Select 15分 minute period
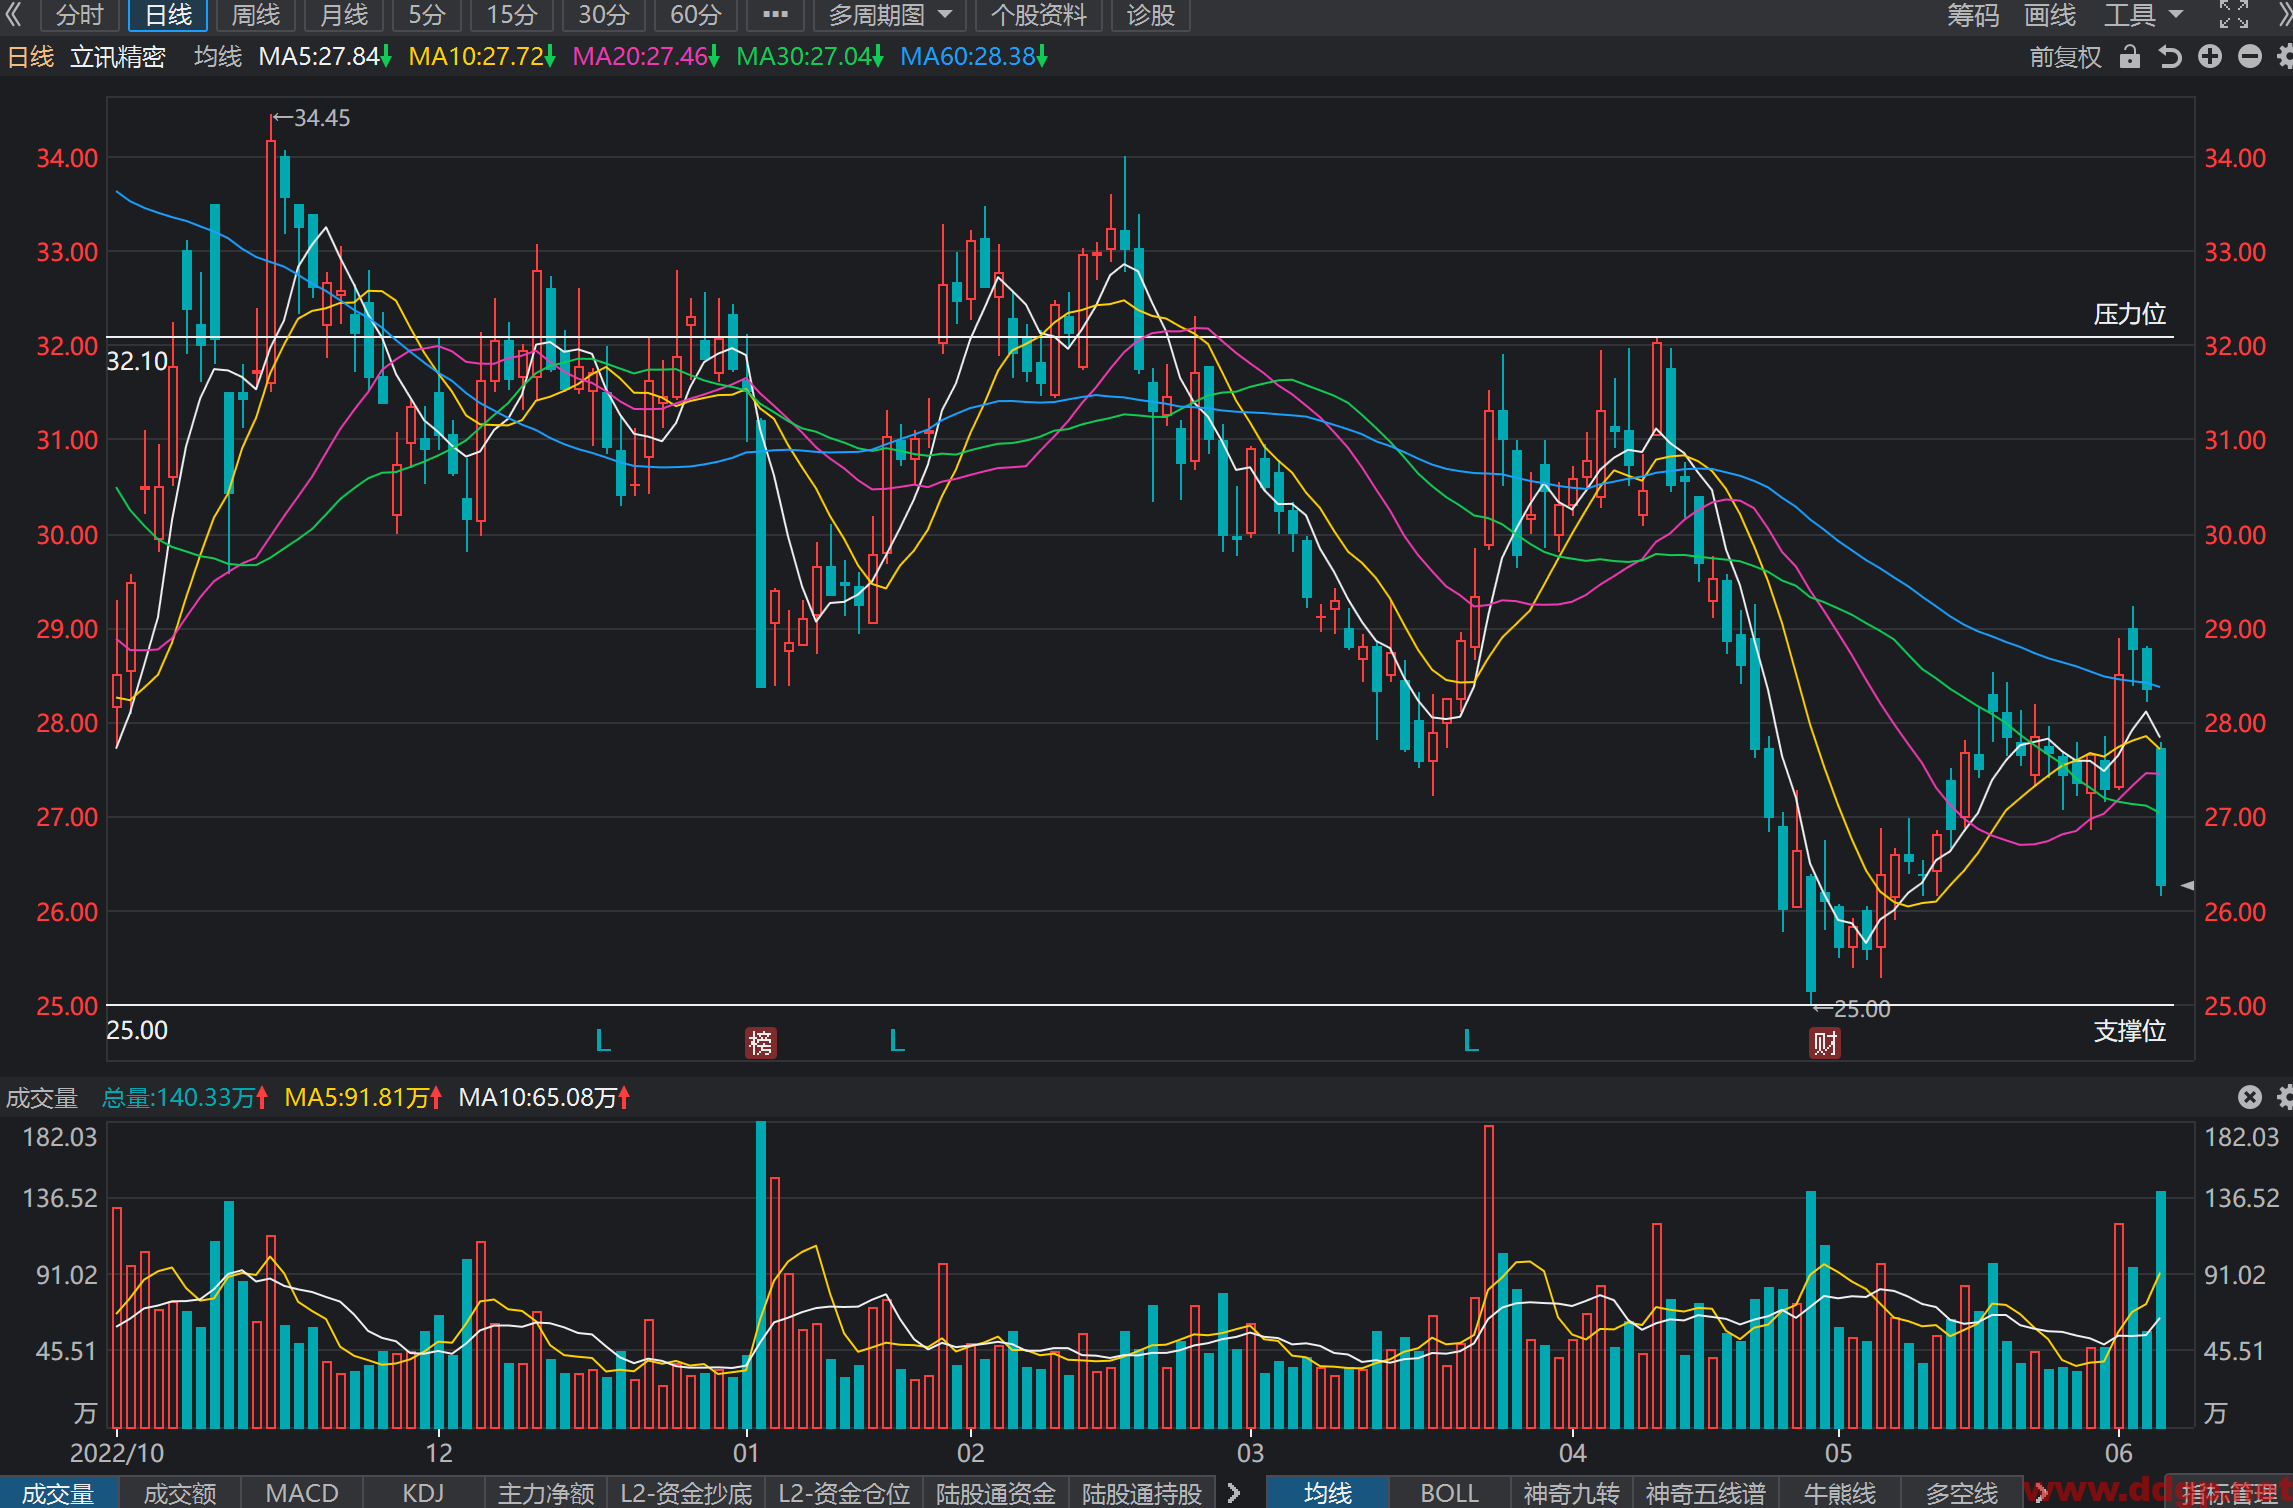Screen dimensions: 2293x1508 pyautogui.click(x=512, y=15)
